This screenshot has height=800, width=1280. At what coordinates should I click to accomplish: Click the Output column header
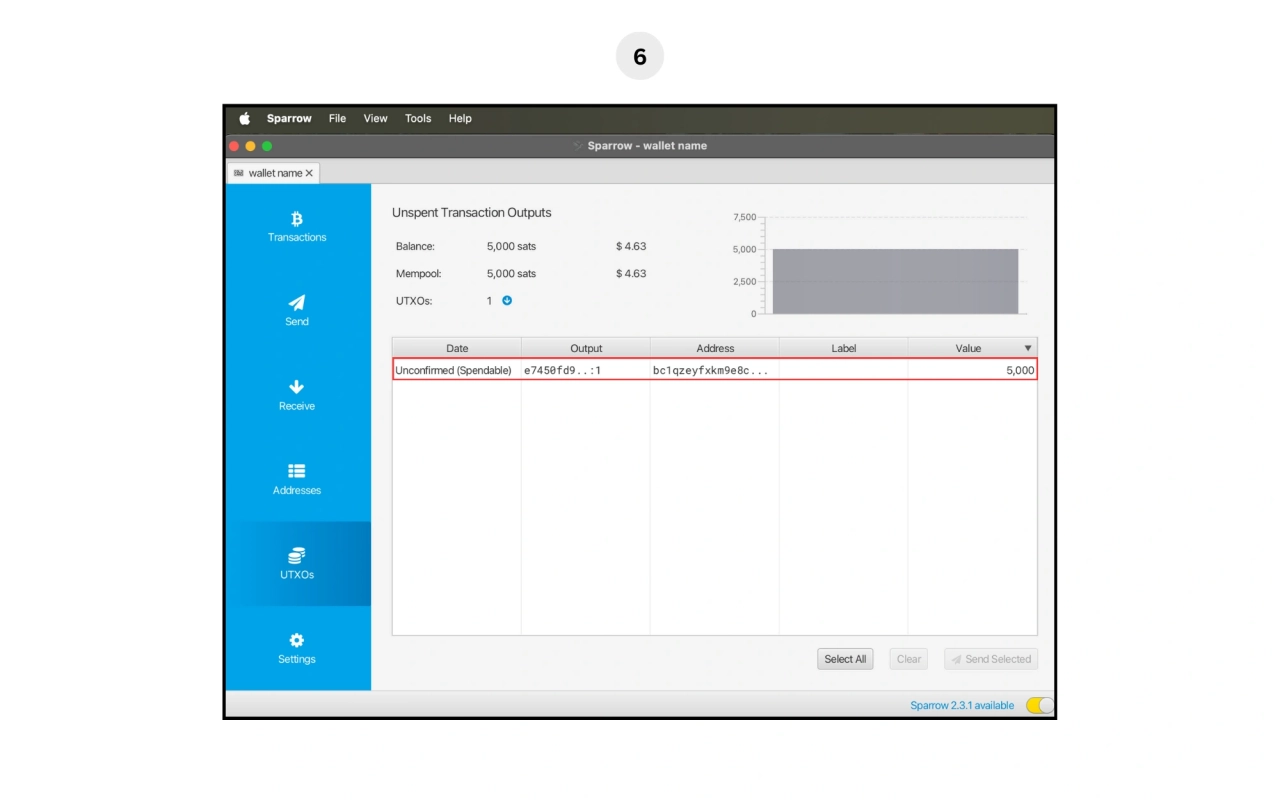586,348
